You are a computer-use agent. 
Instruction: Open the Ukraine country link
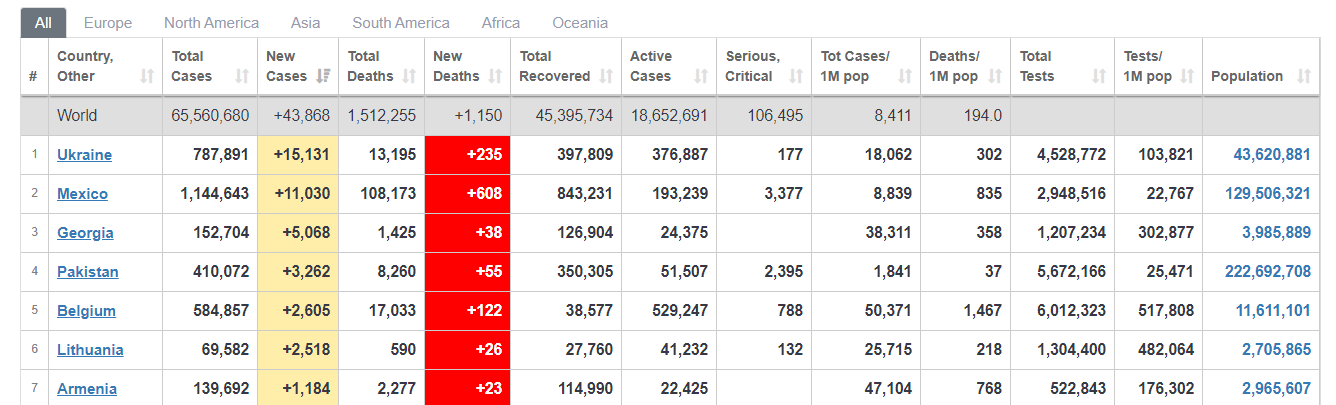tap(84, 155)
